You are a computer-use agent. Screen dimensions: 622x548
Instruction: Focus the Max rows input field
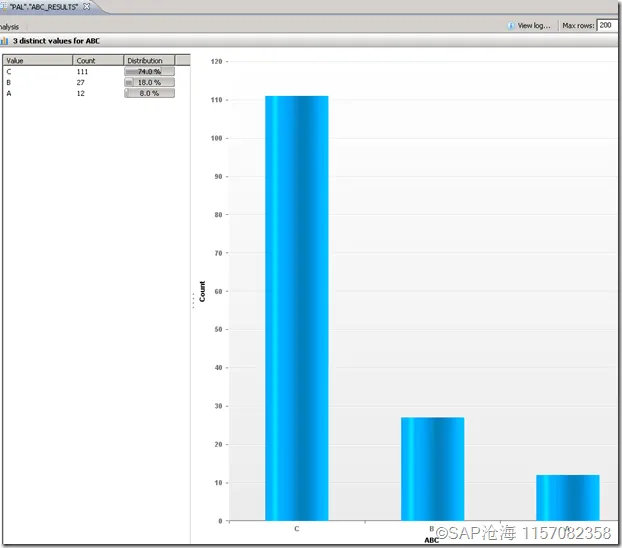607,25
